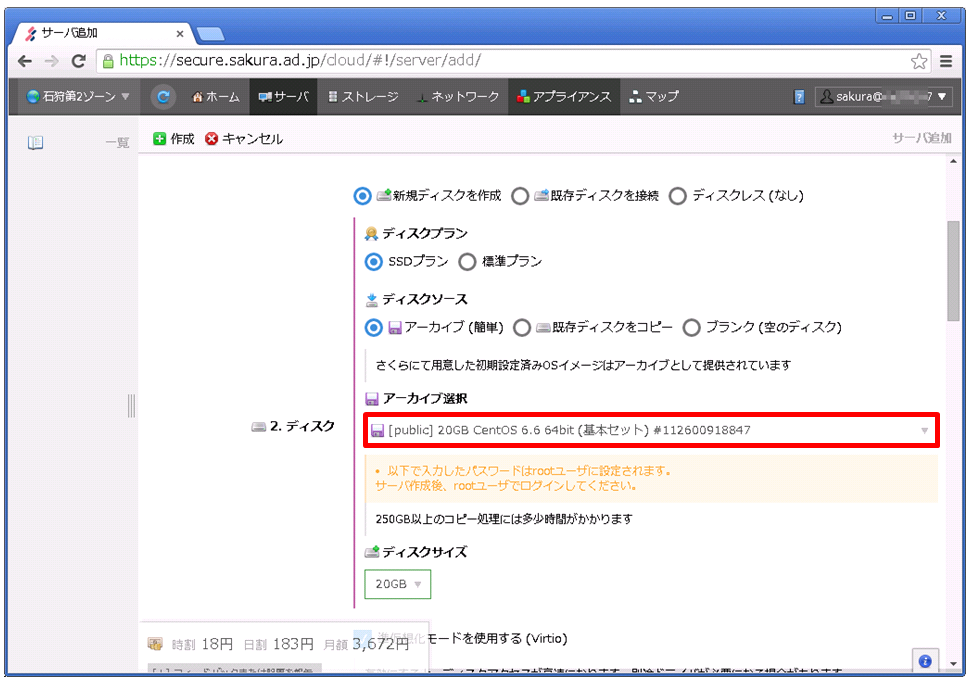This screenshot has height=683, width=969.
Task: Reload the page with browser reload icon
Action: pyautogui.click(x=78, y=61)
